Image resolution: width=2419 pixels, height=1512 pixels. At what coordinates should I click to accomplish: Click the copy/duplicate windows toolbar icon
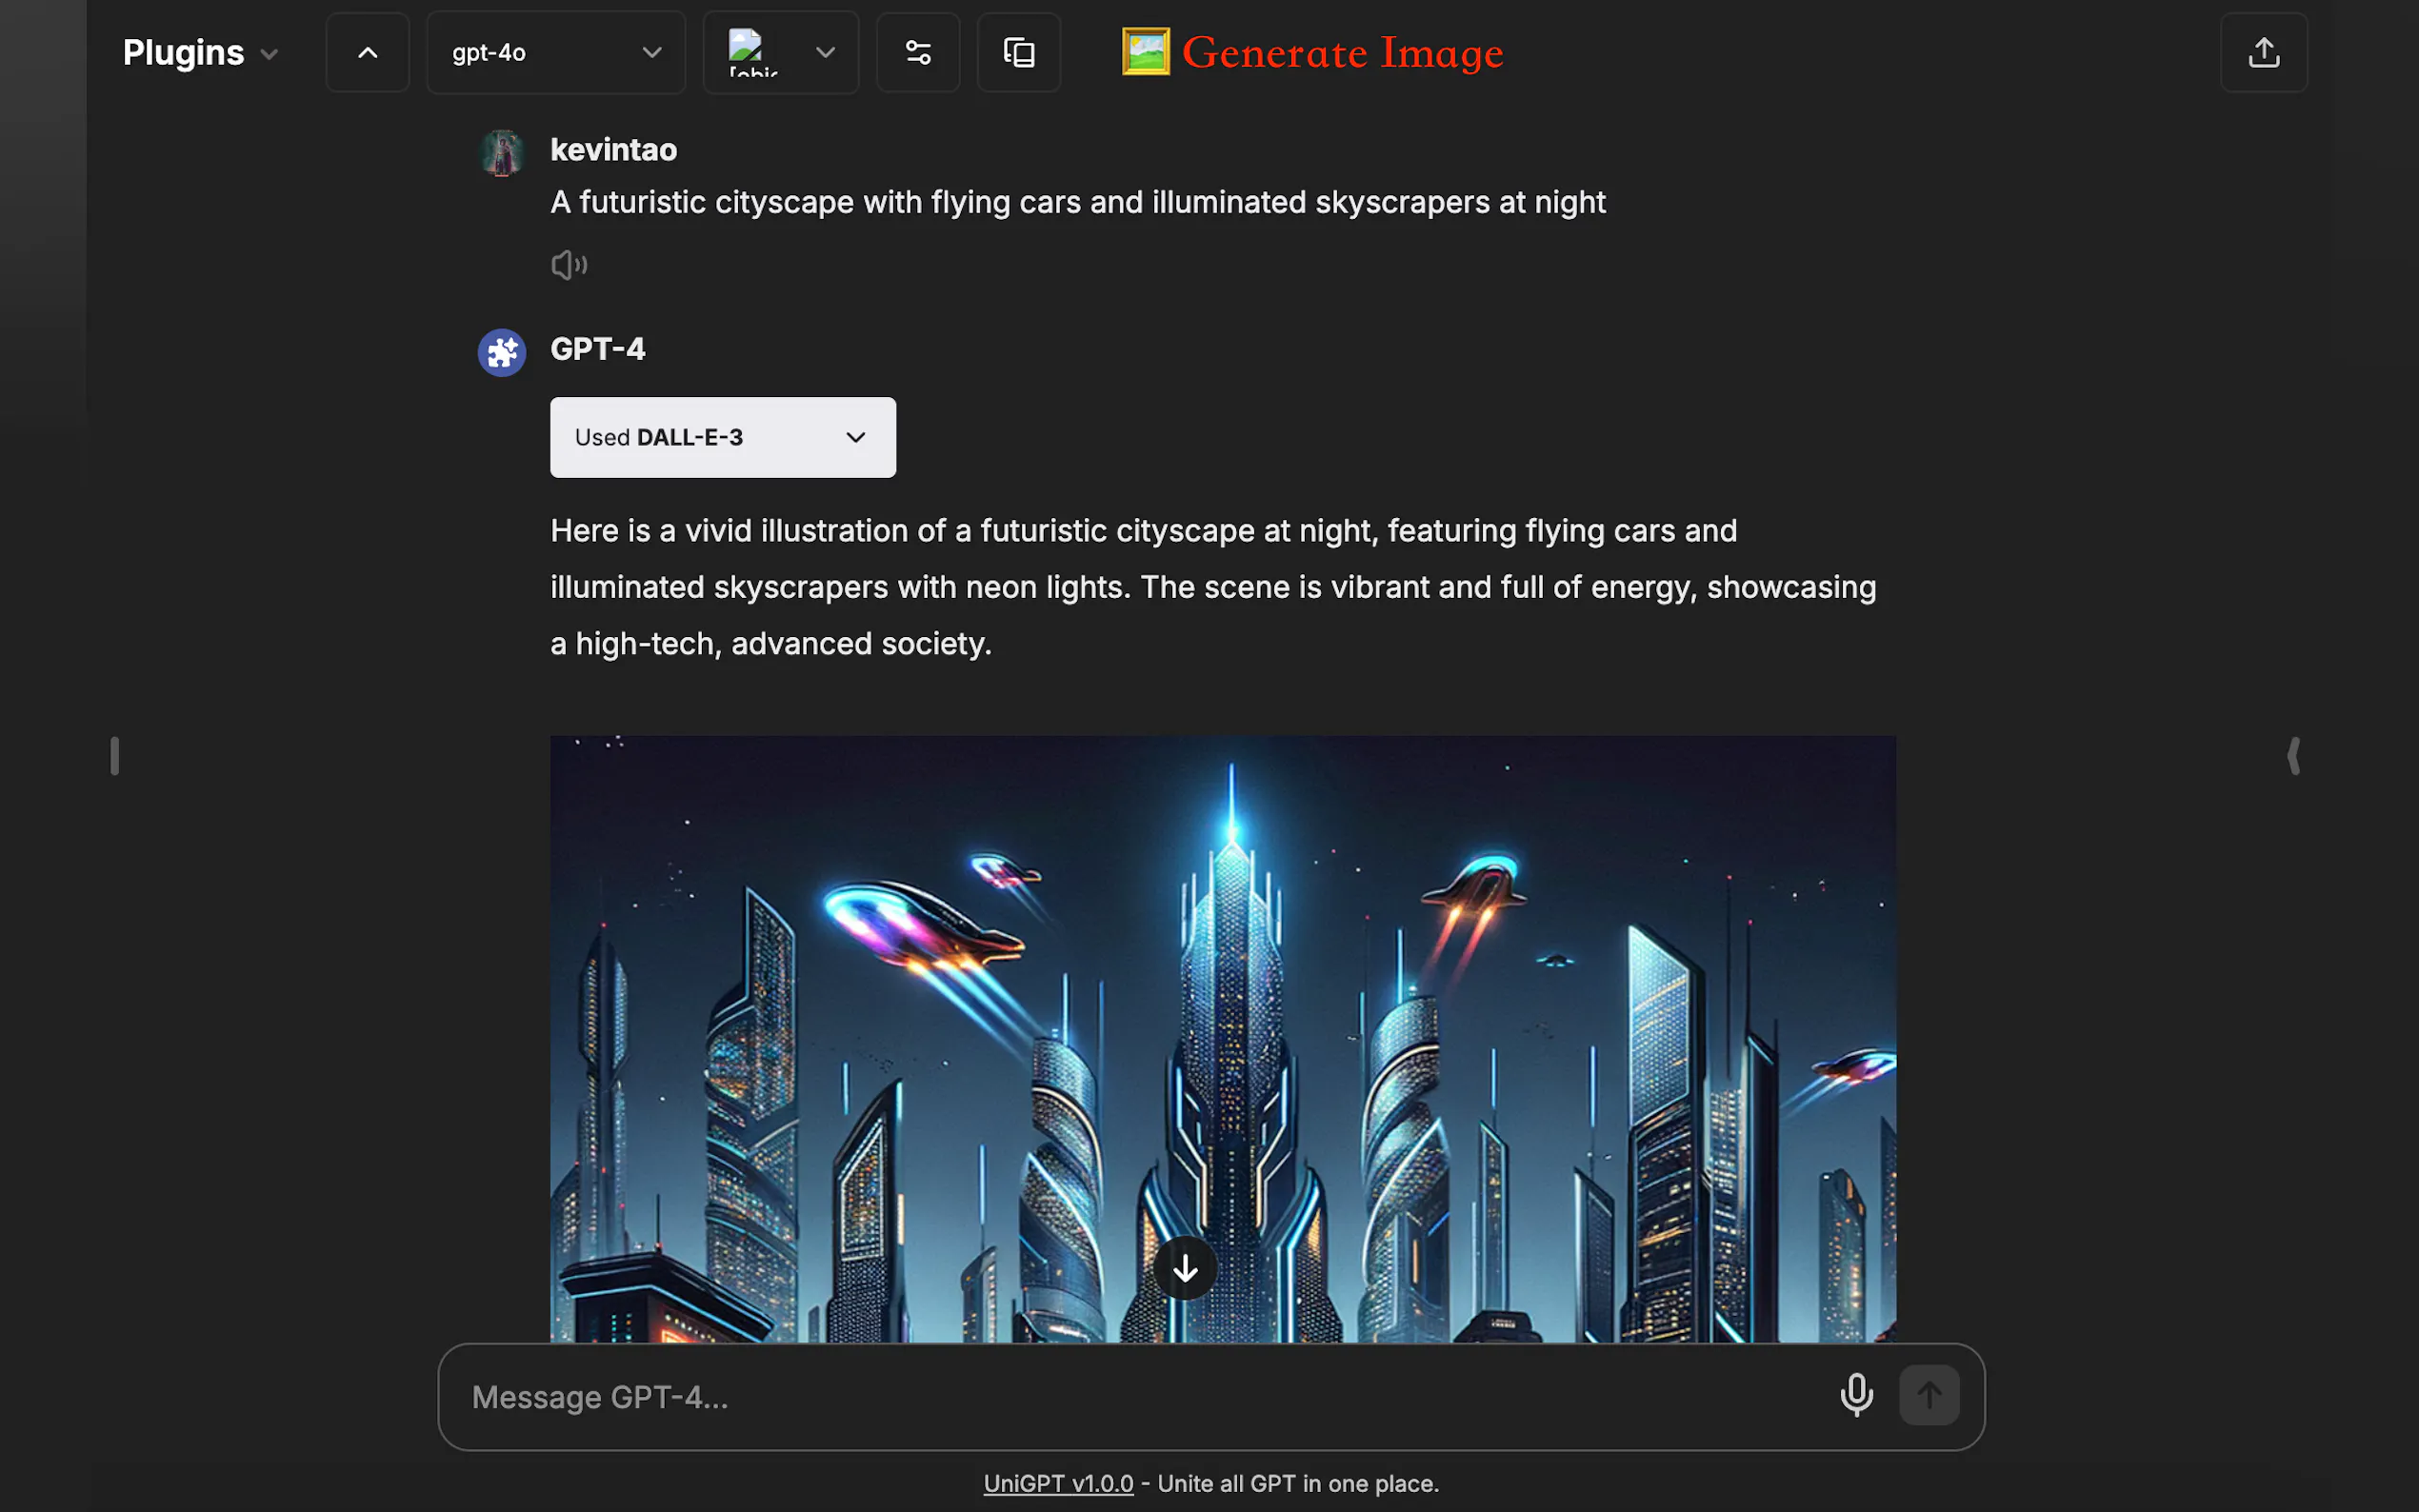[x=1018, y=53]
